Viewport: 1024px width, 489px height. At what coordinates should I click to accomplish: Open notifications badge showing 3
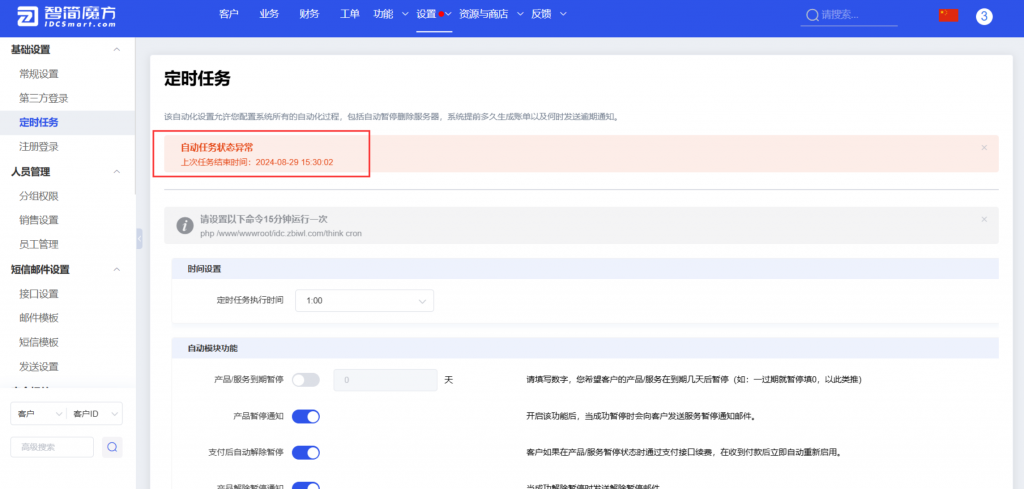(x=984, y=16)
